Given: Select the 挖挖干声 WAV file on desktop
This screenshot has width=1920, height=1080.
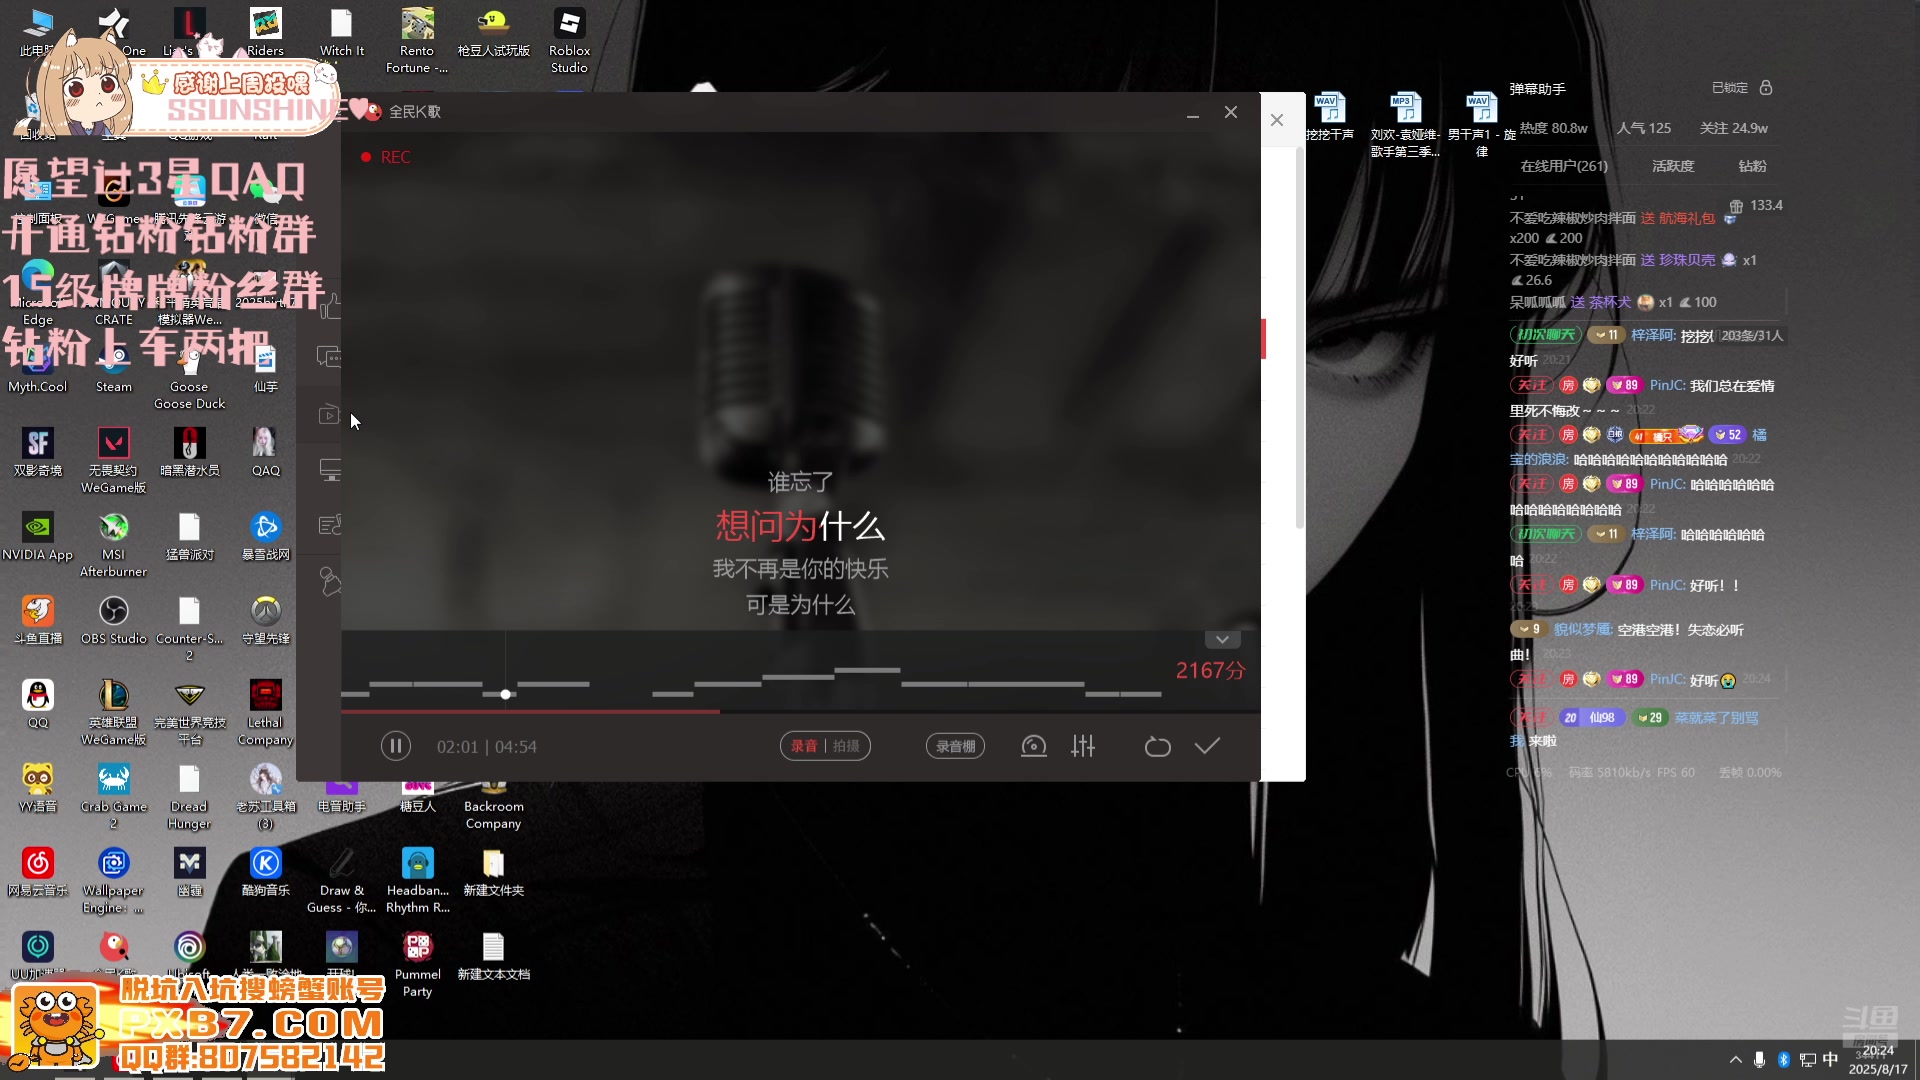Looking at the screenshot, I should click(x=1329, y=116).
